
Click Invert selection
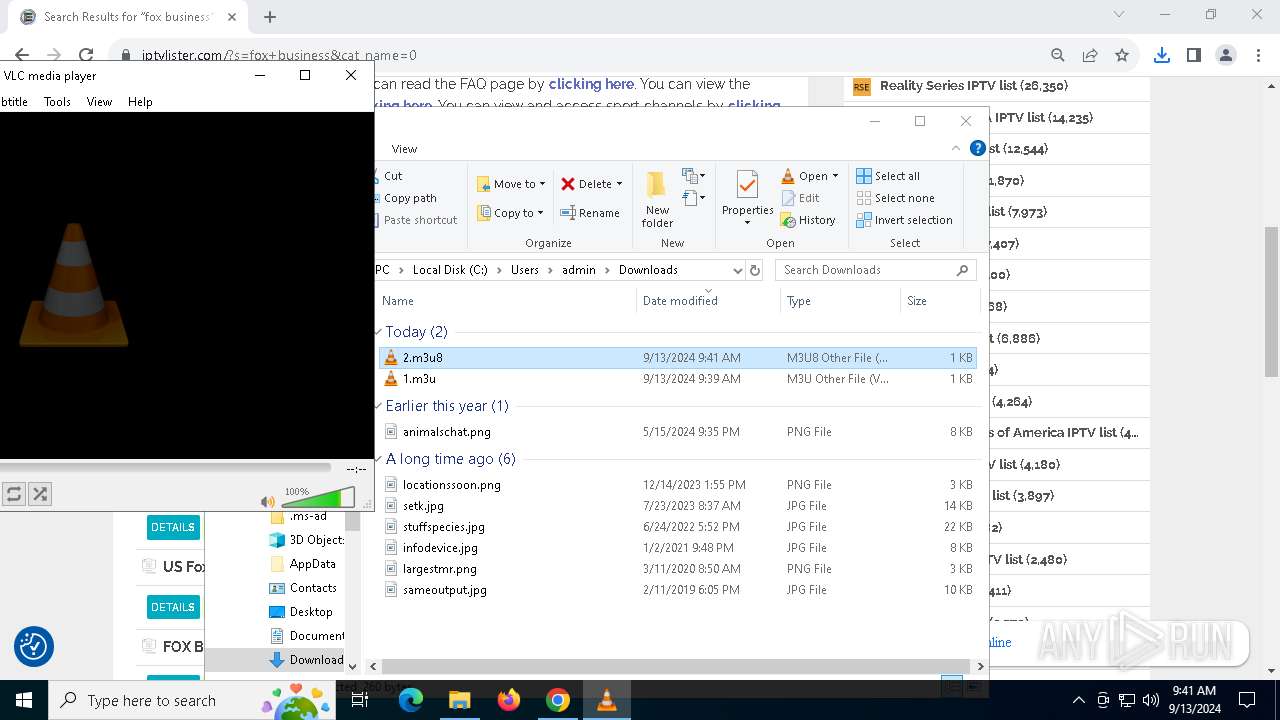coord(904,220)
